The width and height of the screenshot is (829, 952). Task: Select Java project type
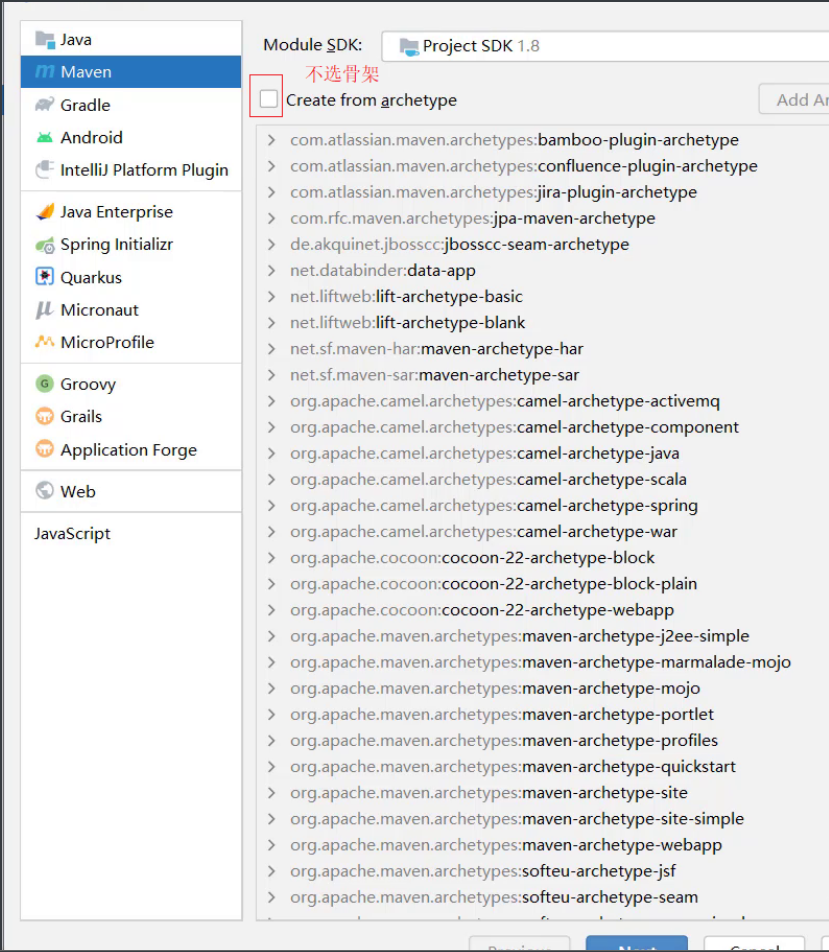(x=131, y=40)
